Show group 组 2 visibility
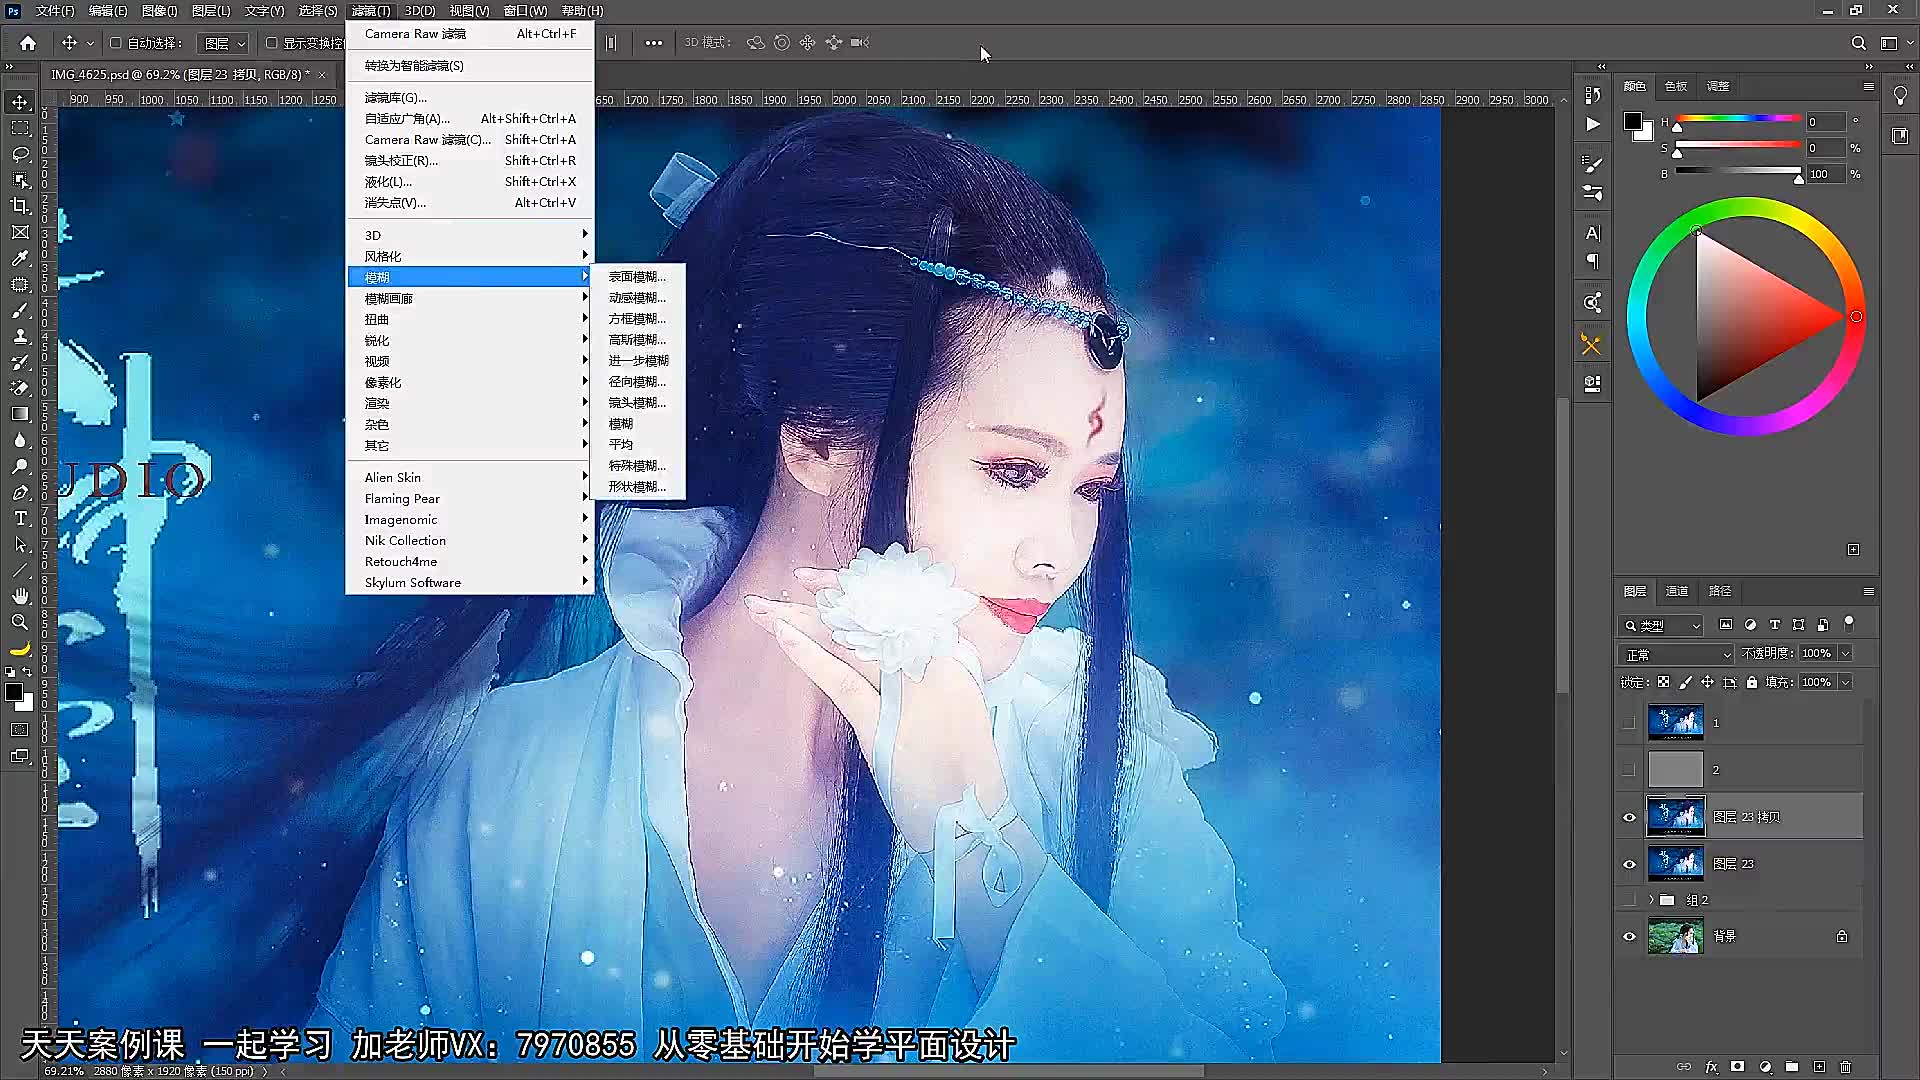Screen dimensions: 1920x1080 pyautogui.click(x=1629, y=900)
